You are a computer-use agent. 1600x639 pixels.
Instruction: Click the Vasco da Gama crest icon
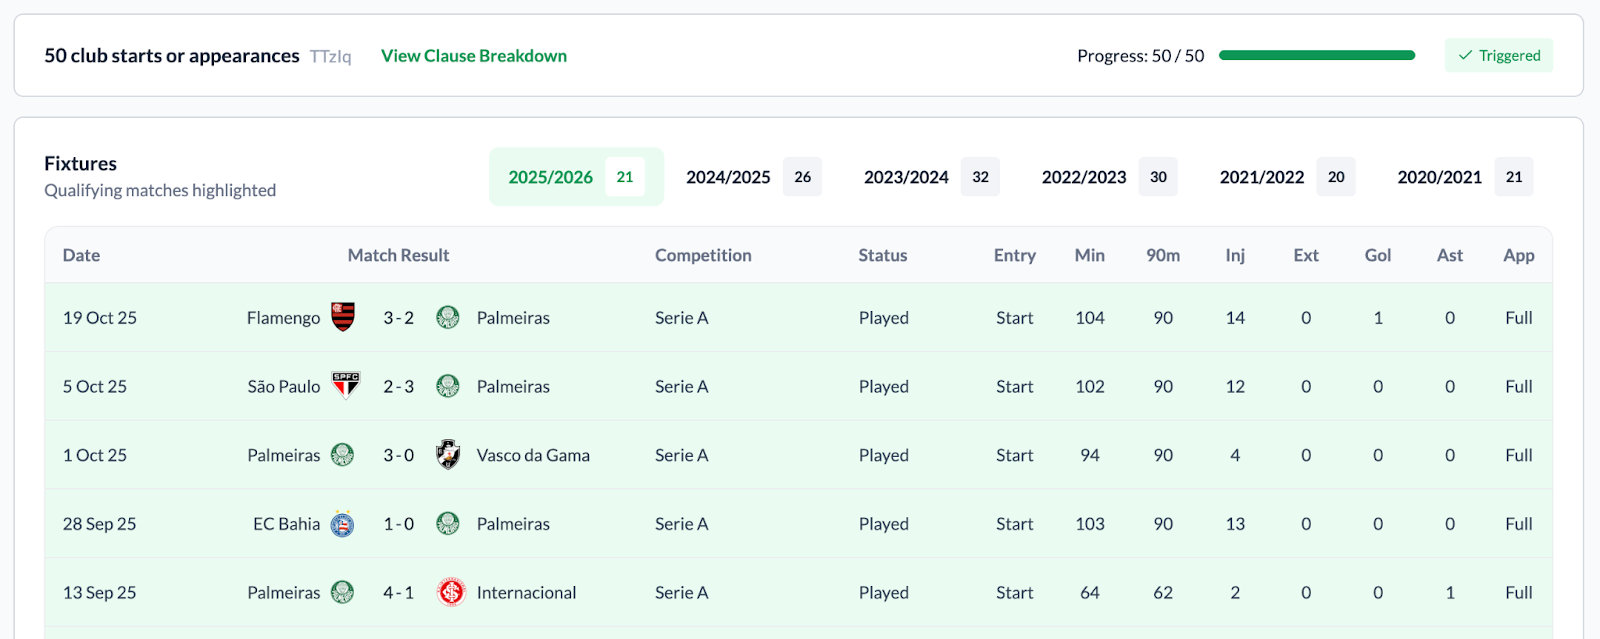click(x=448, y=455)
